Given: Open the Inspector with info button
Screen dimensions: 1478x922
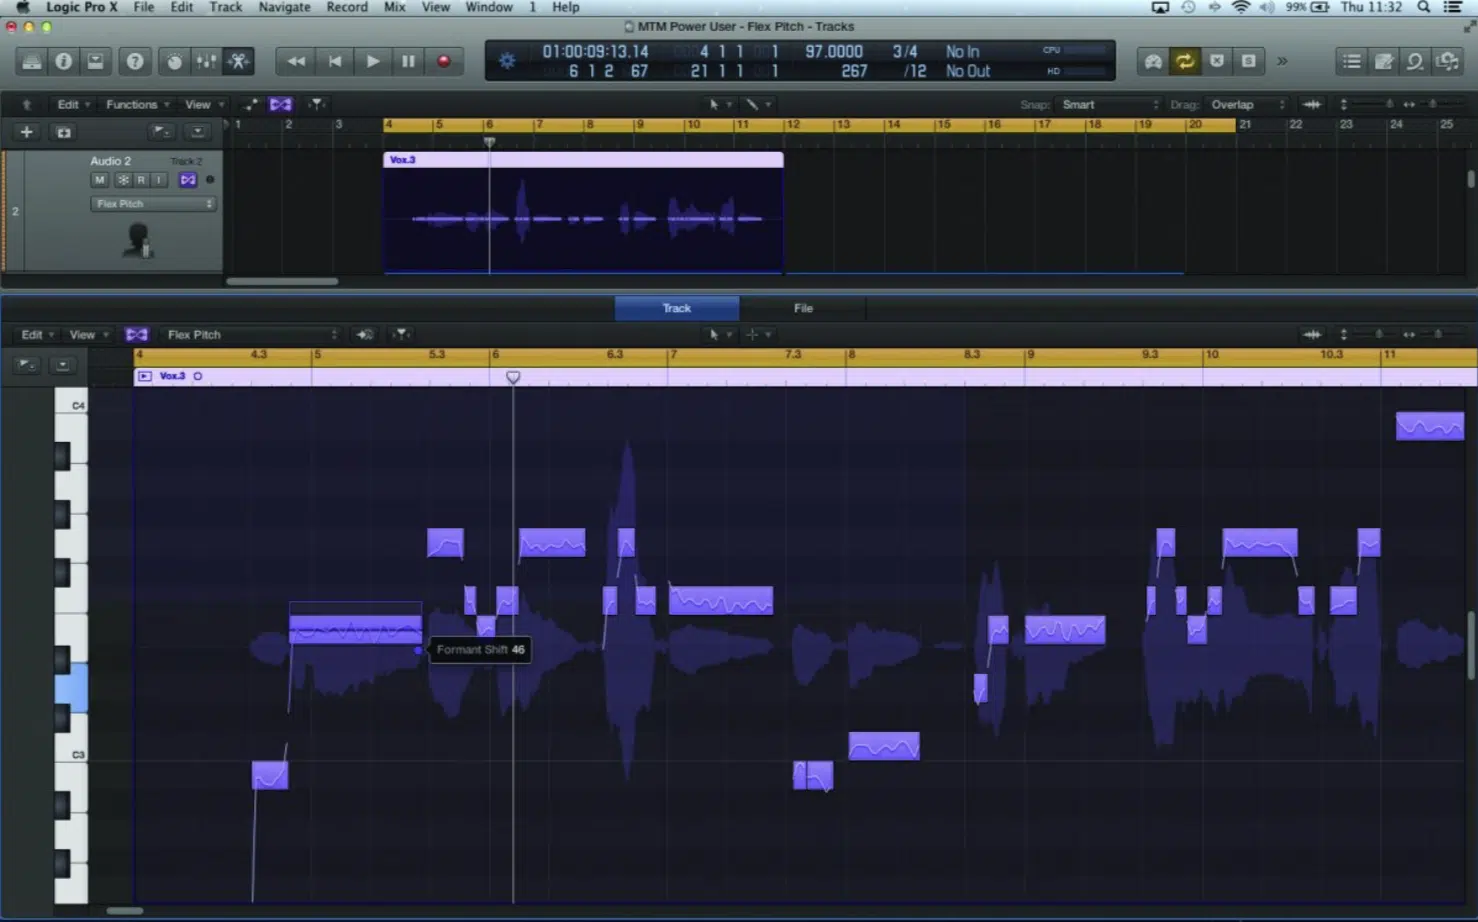Looking at the screenshot, I should tap(64, 62).
